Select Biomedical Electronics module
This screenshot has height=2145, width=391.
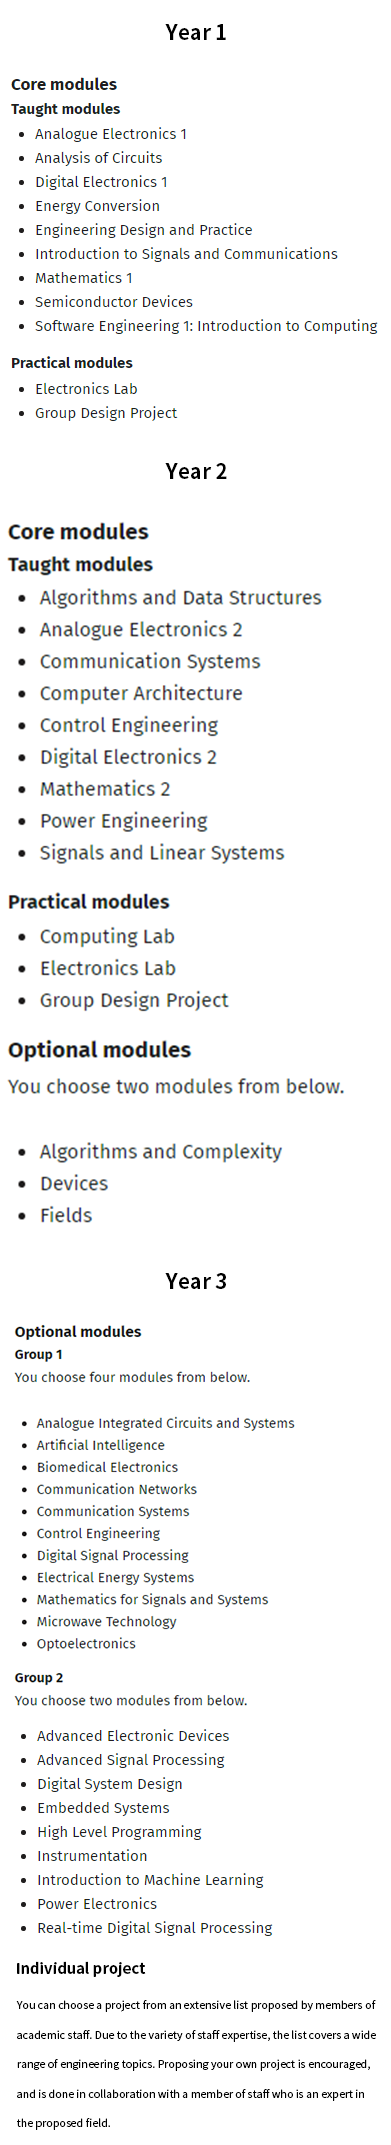click(107, 1467)
